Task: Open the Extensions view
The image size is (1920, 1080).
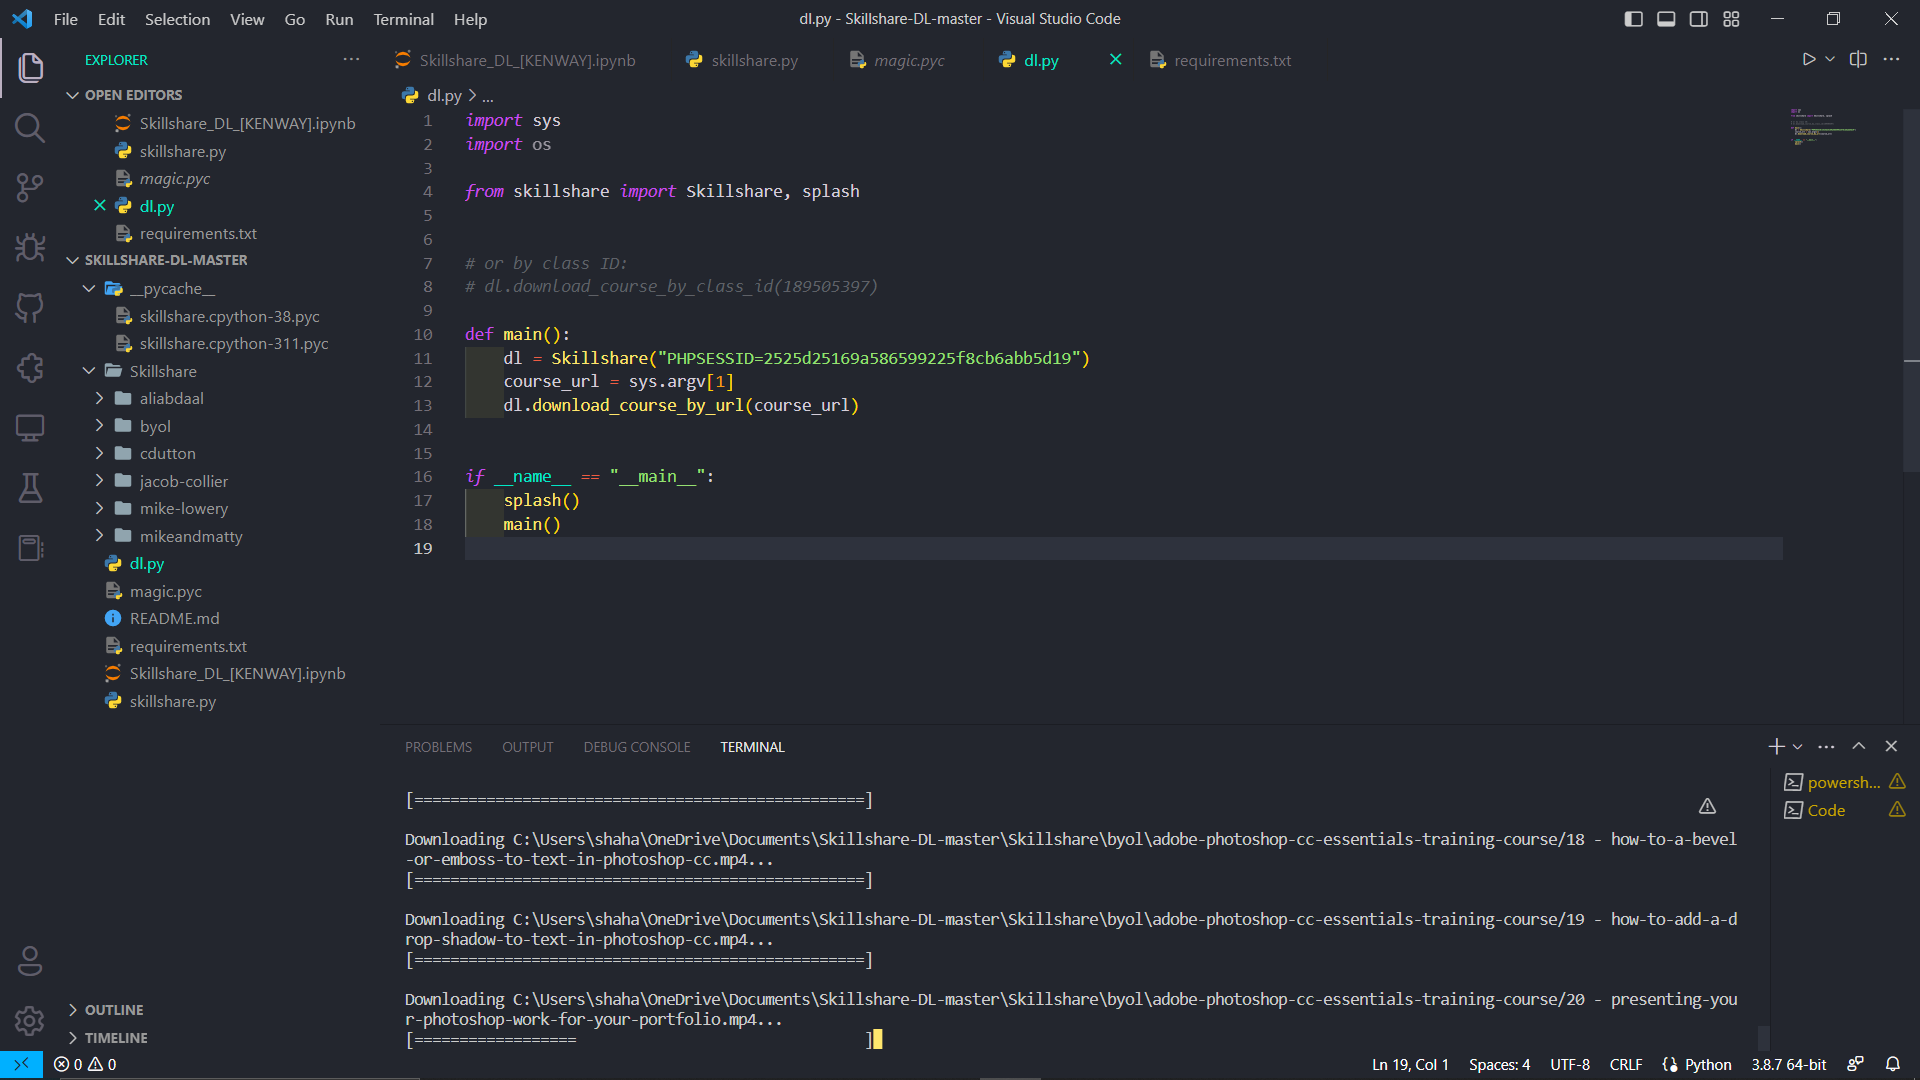Action: click(x=30, y=367)
